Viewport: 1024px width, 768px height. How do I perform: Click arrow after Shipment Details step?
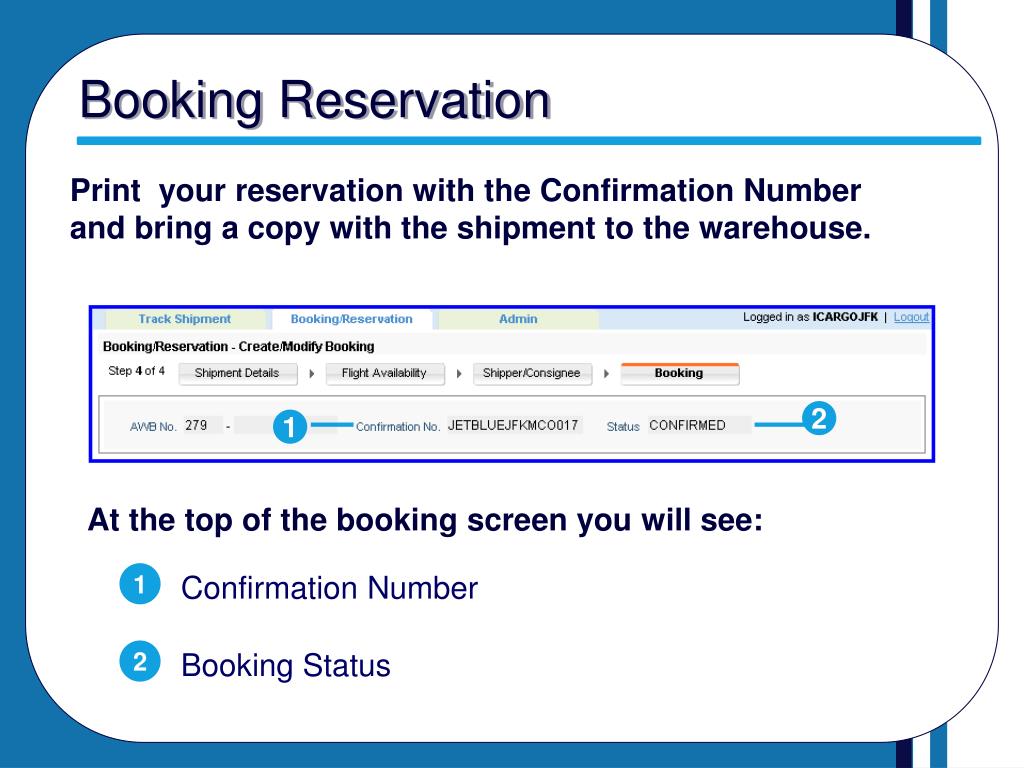coord(312,374)
